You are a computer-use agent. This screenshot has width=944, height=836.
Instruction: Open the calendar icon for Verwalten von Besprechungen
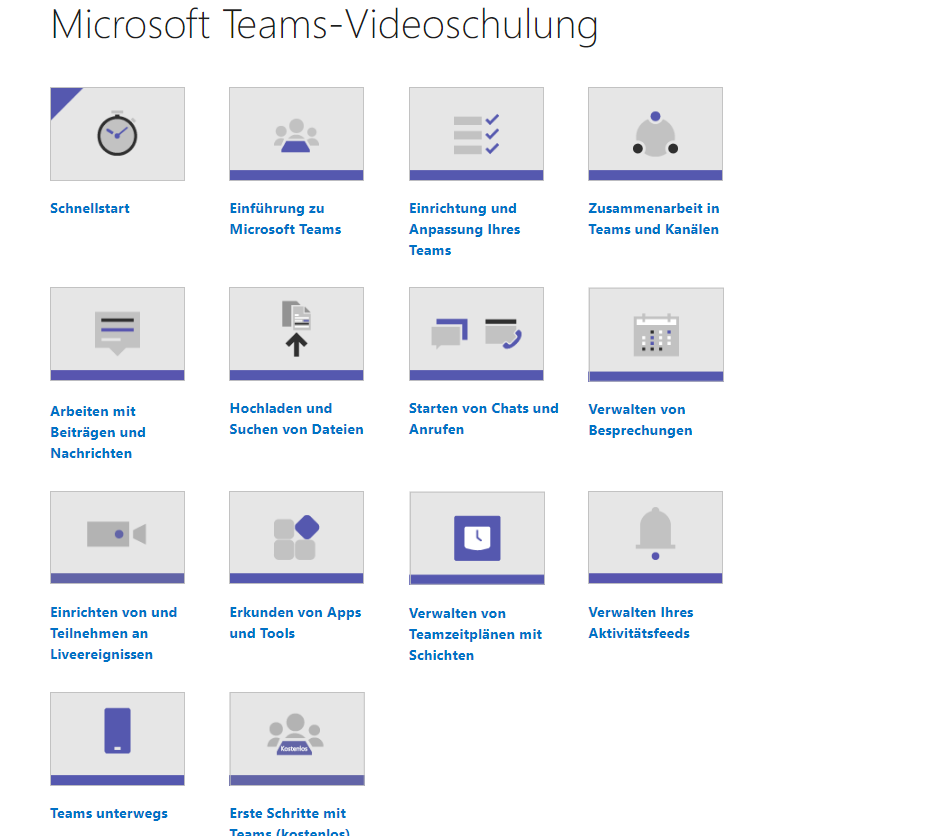(x=656, y=335)
